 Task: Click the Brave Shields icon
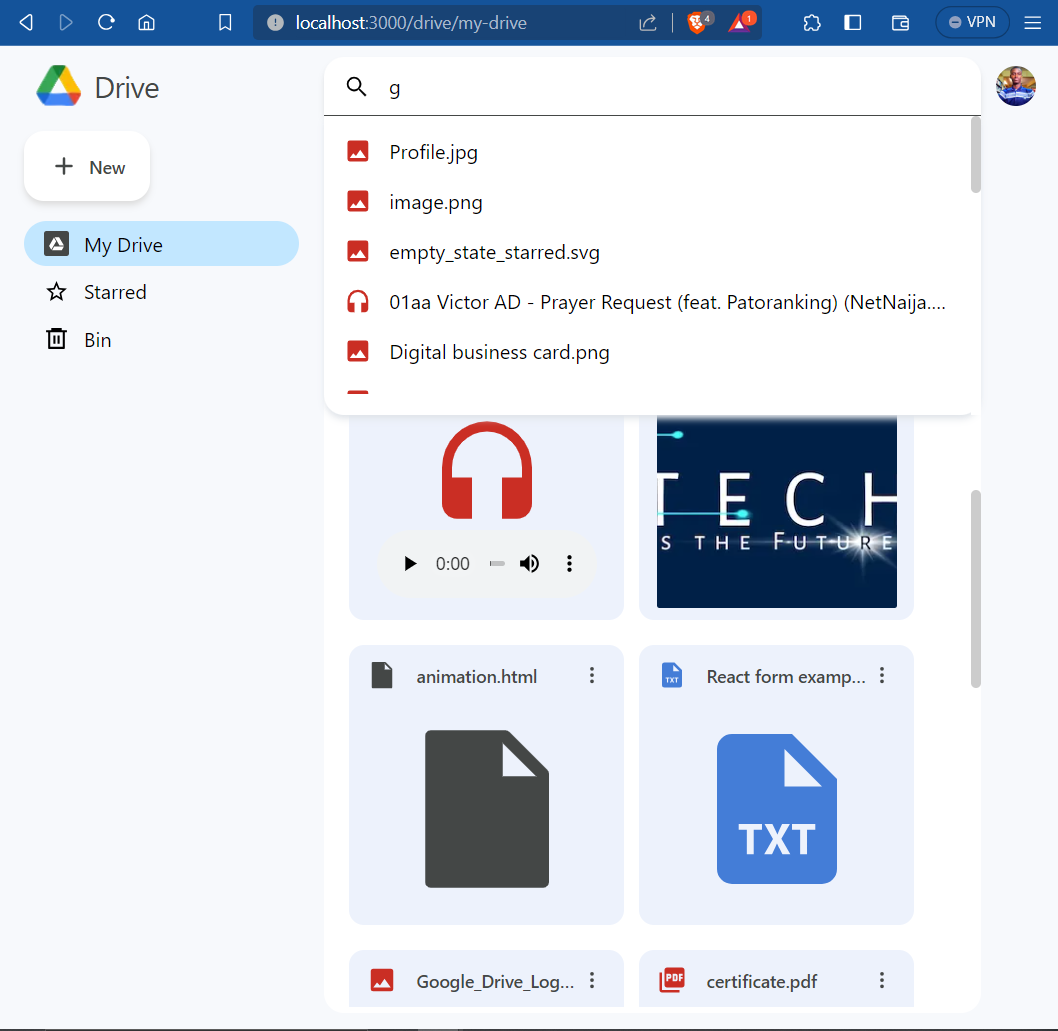pos(697,22)
